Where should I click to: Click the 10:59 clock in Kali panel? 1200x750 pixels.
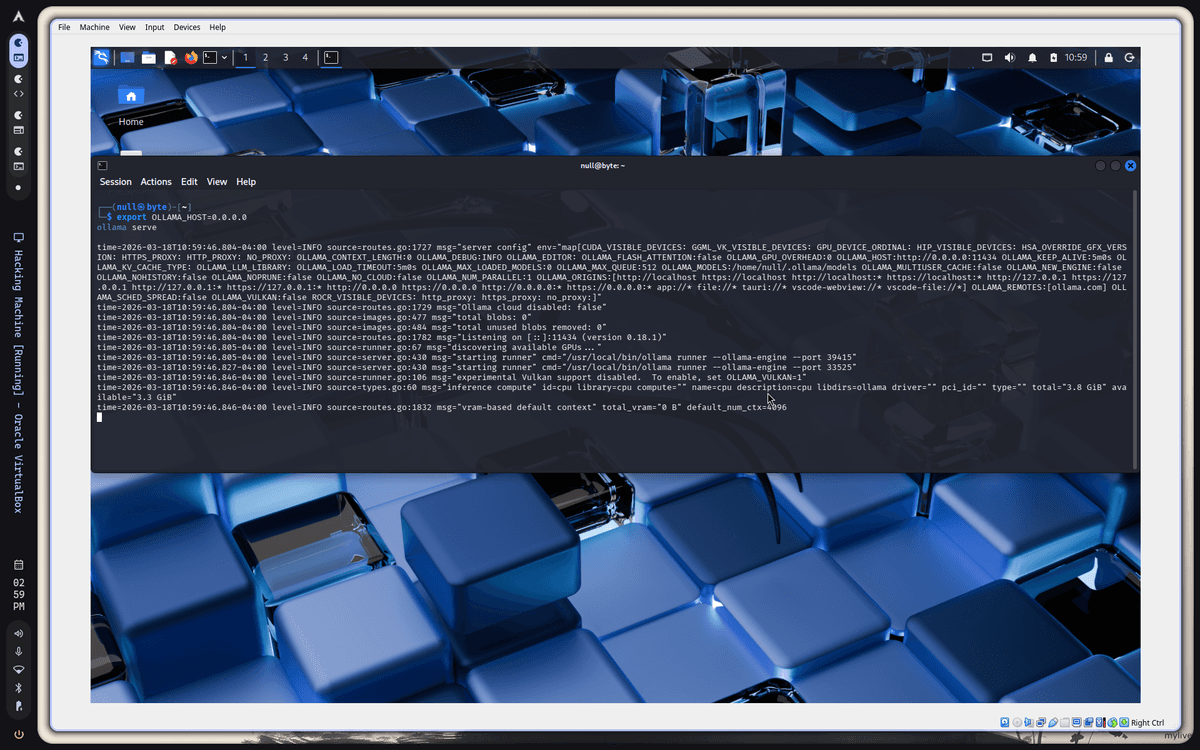pos(1076,58)
